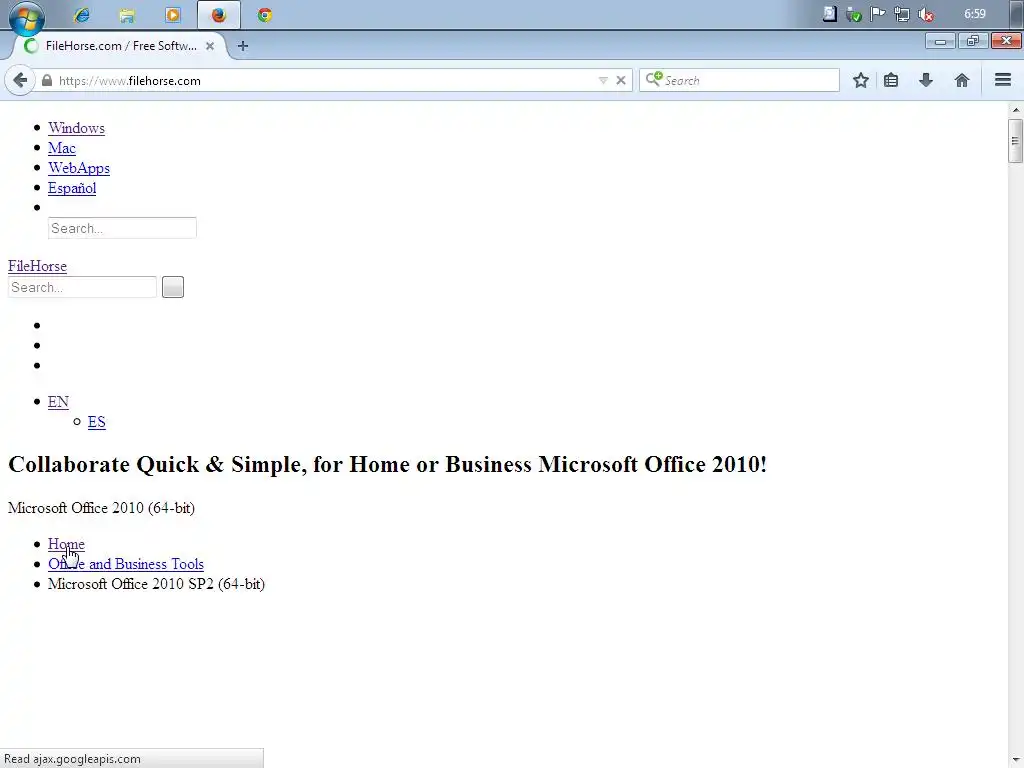The image size is (1024, 768).
Task: Go to the Firefox home page icon
Action: [x=961, y=80]
